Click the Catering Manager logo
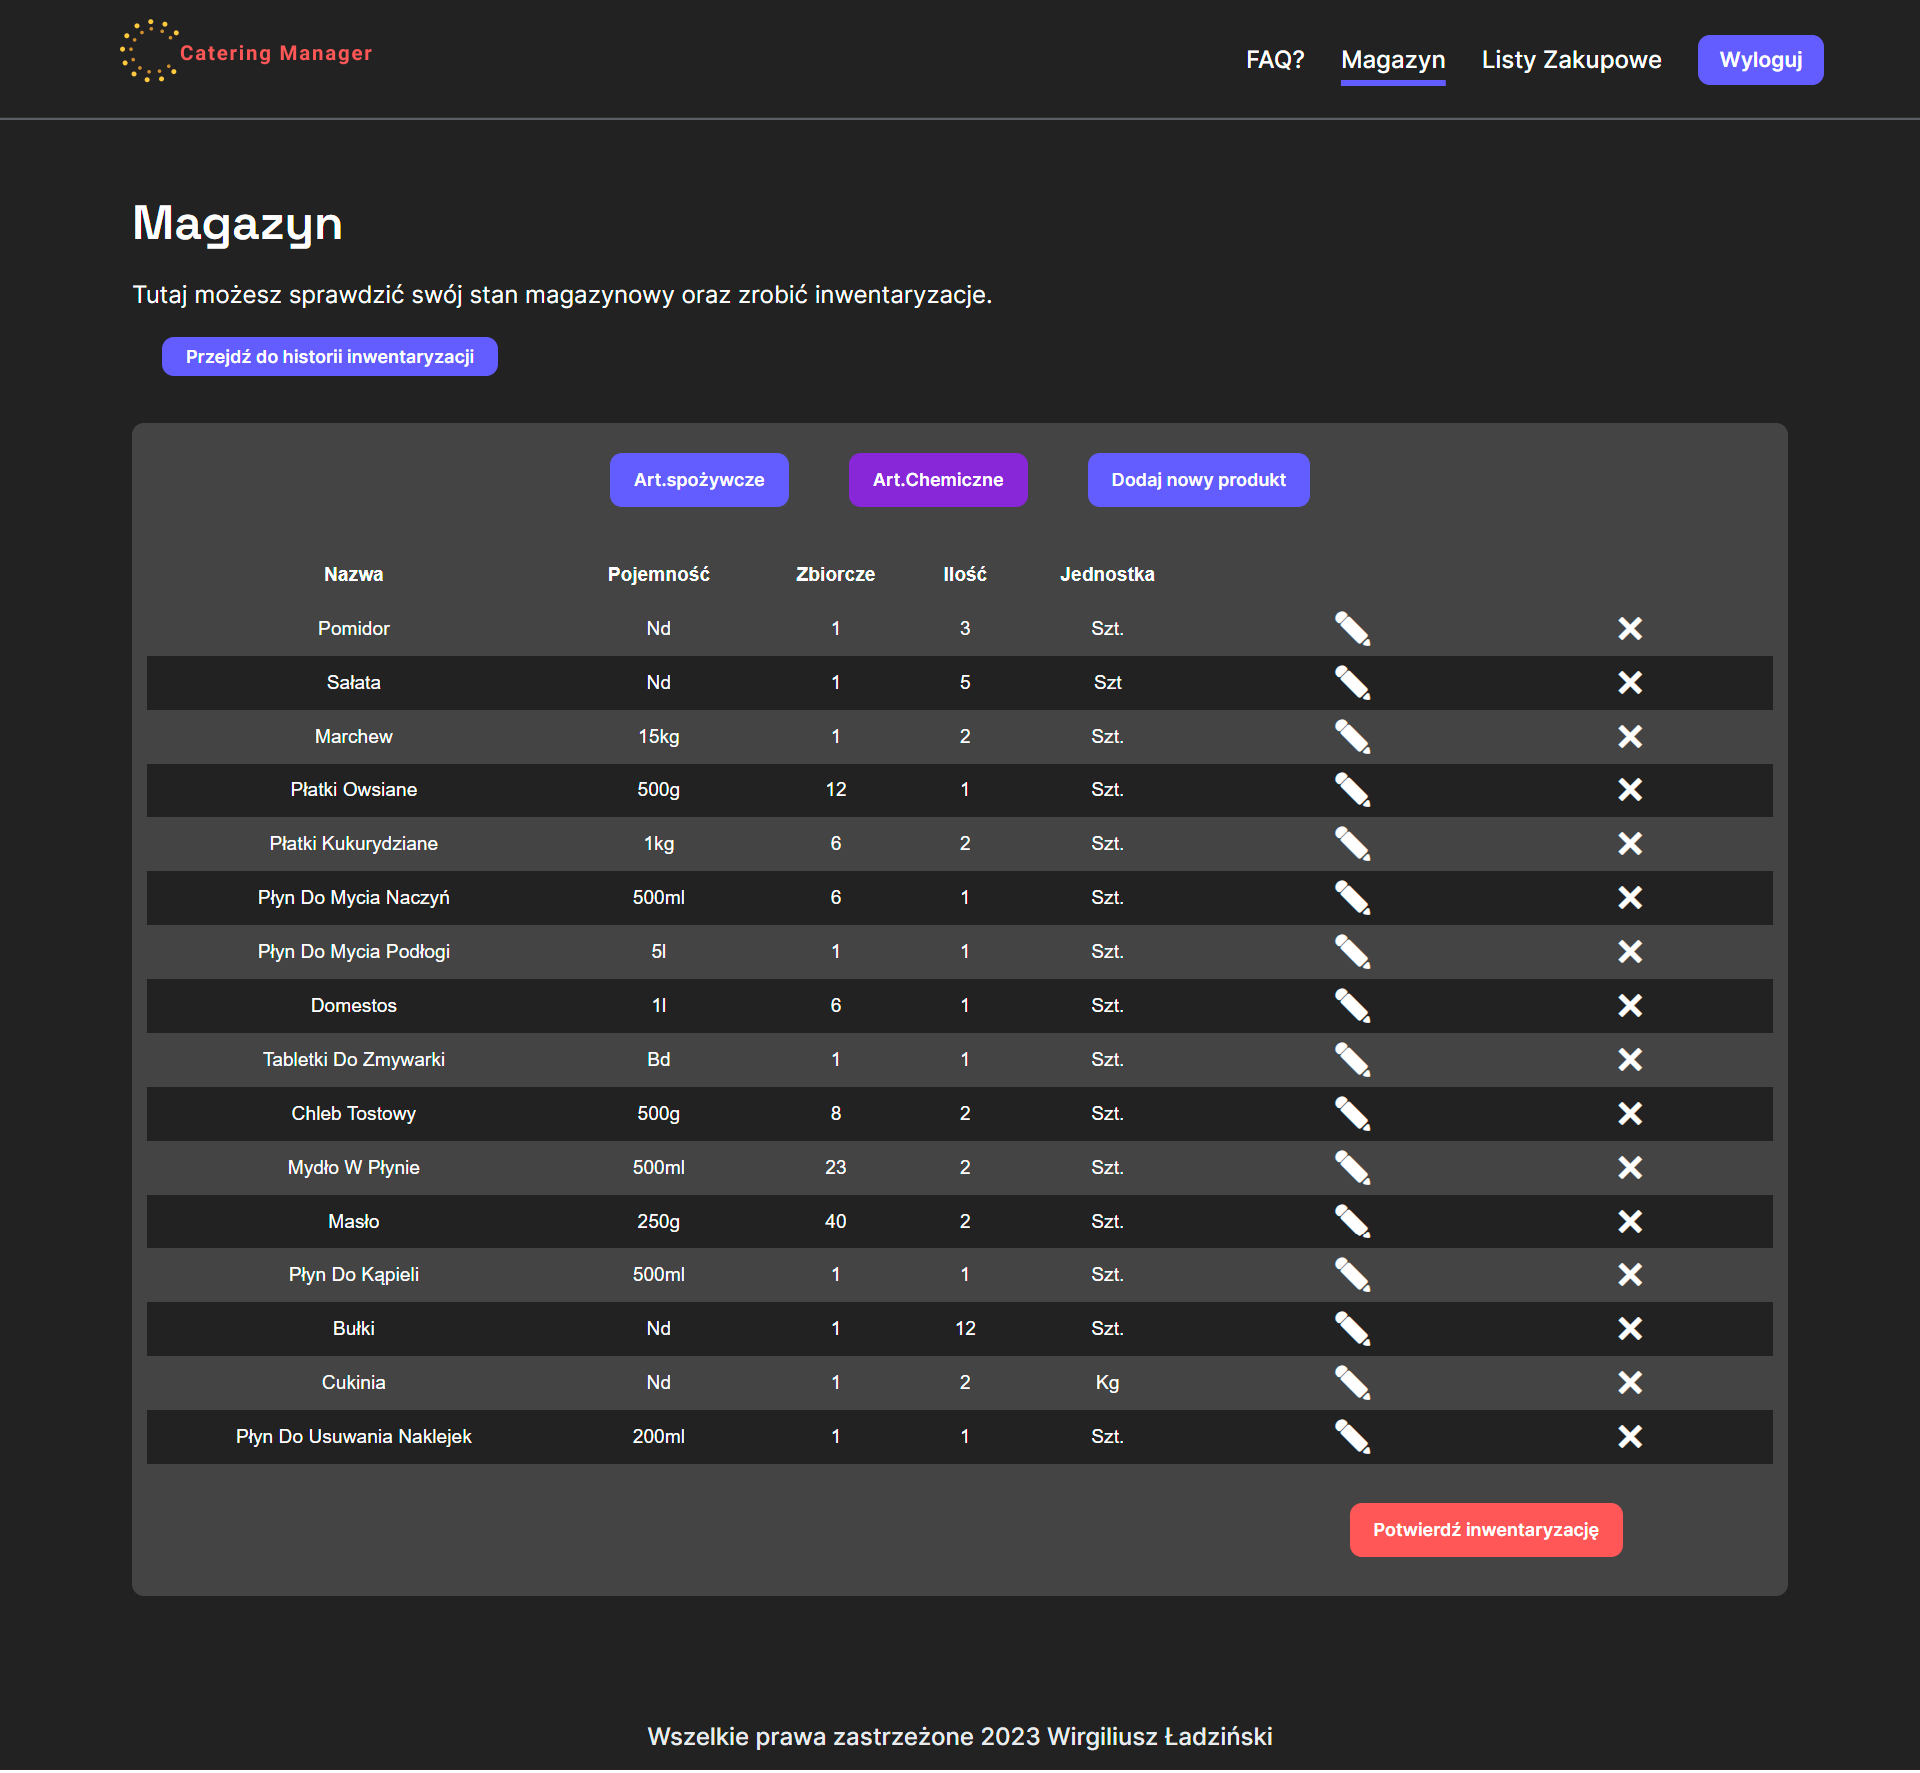This screenshot has width=1920, height=1773. (246, 53)
